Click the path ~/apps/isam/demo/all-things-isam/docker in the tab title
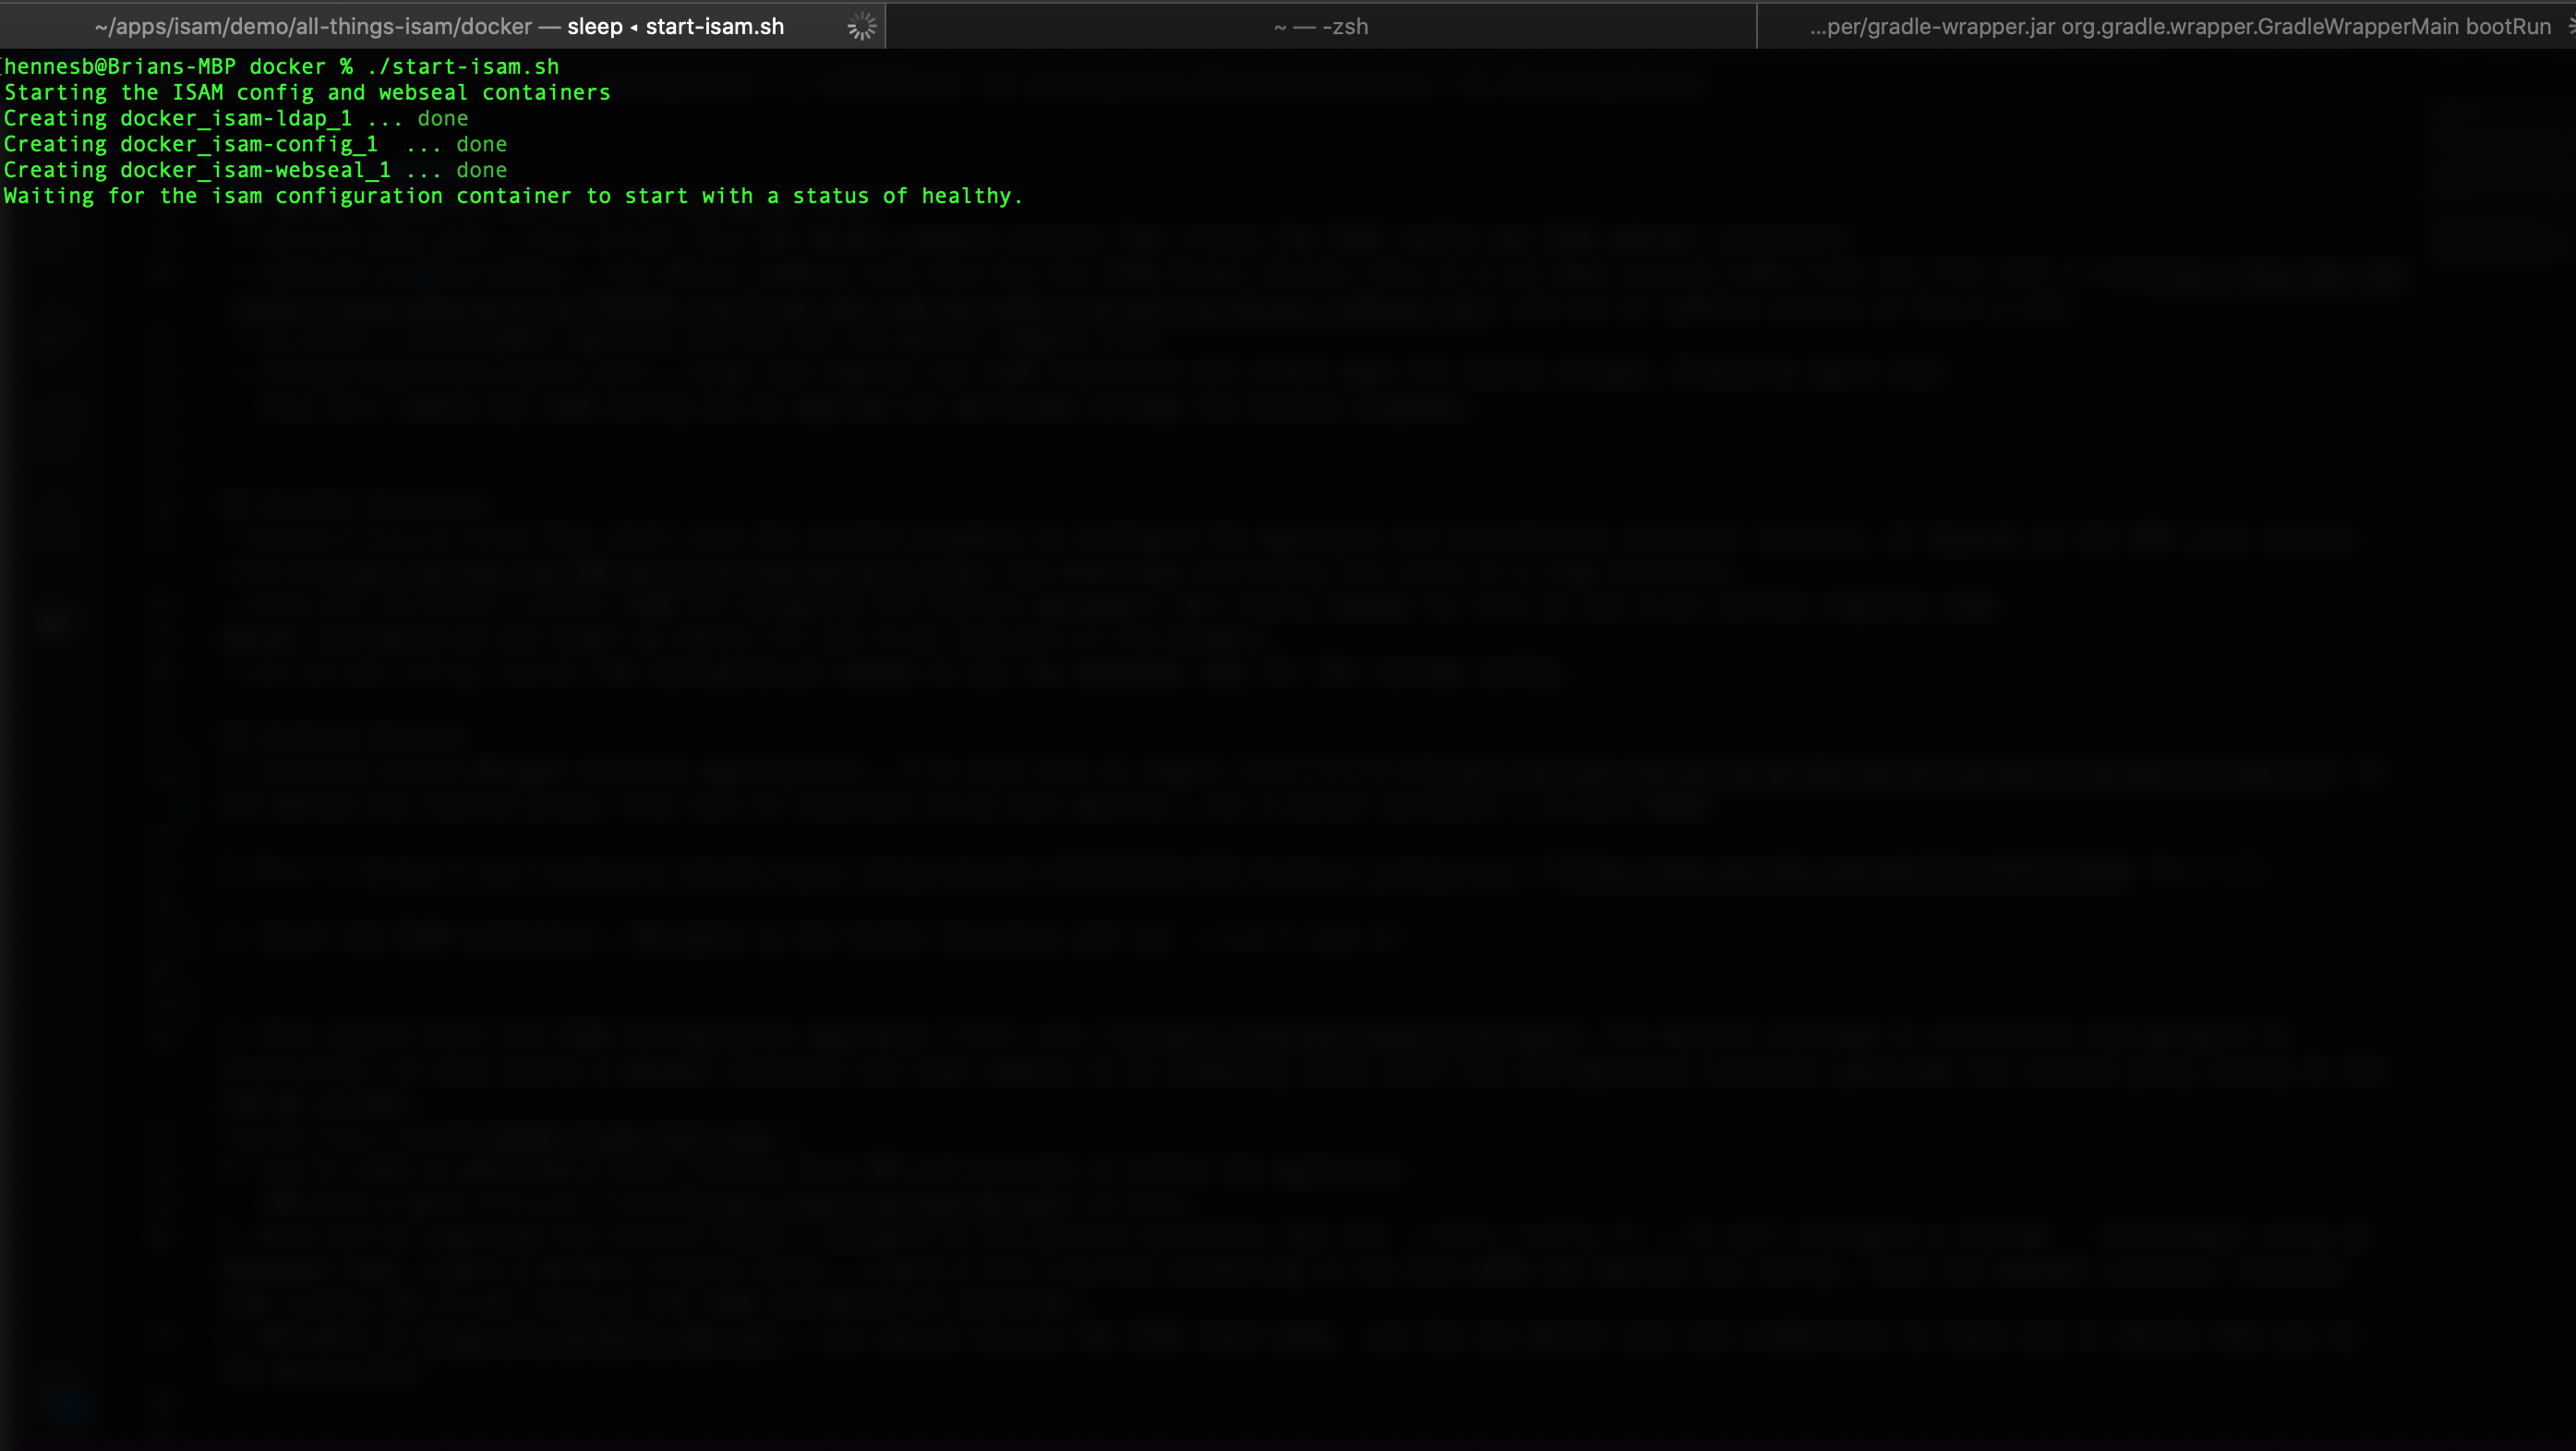Image resolution: width=2576 pixels, height=1451 pixels. click(313, 26)
